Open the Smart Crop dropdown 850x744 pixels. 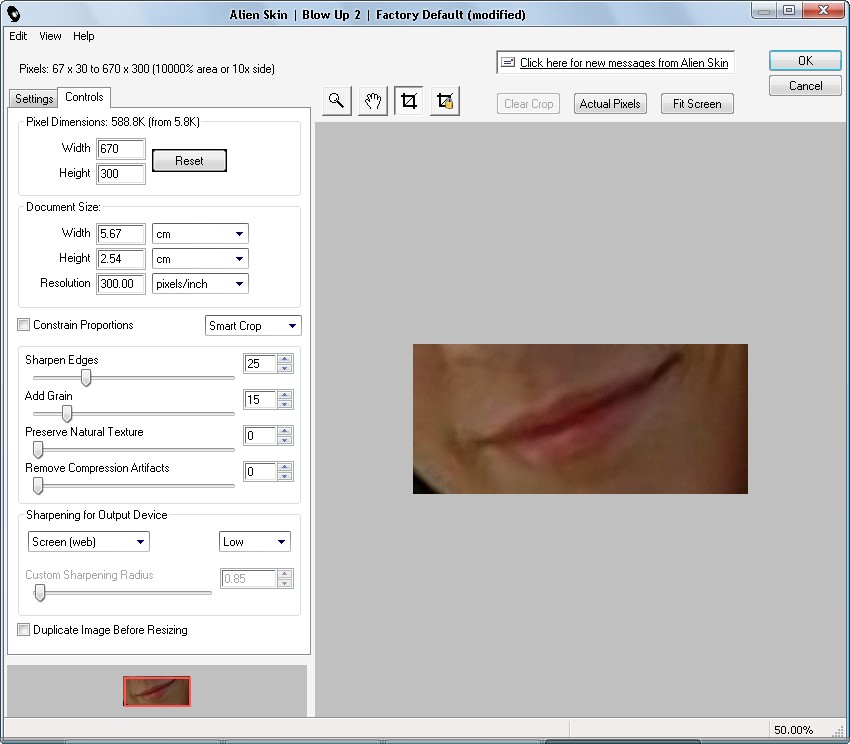pos(253,326)
